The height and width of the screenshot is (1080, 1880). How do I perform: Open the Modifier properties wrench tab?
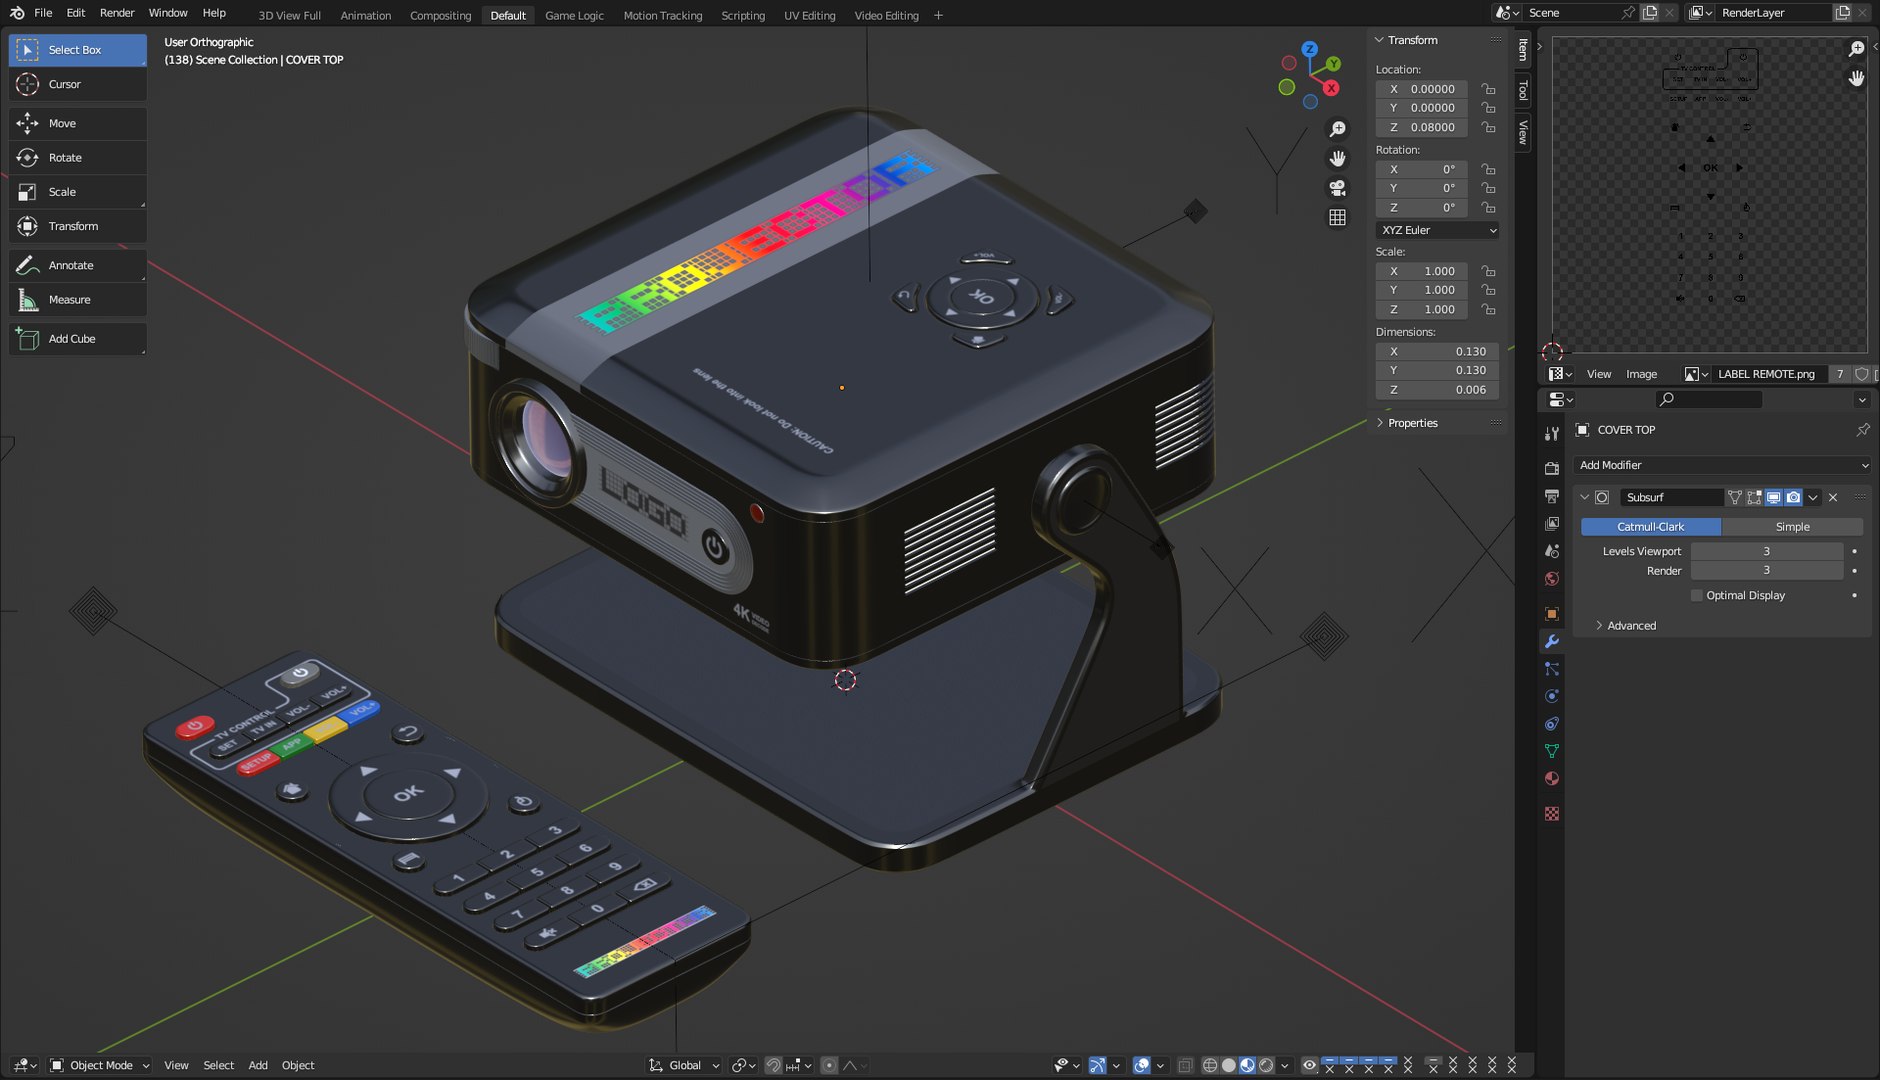(1552, 641)
